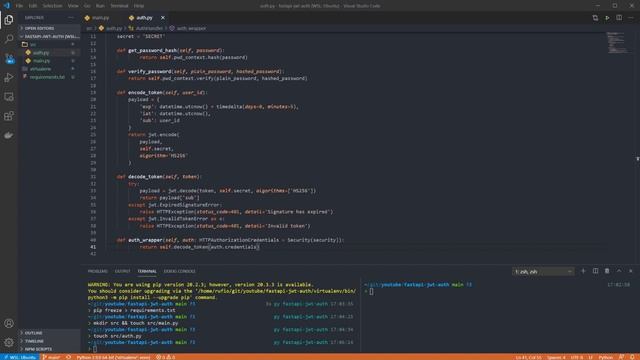Screen dimensions: 640x360
Task: Click the feedback icon in status bar
Action: pyautogui.click(x=621, y=357)
